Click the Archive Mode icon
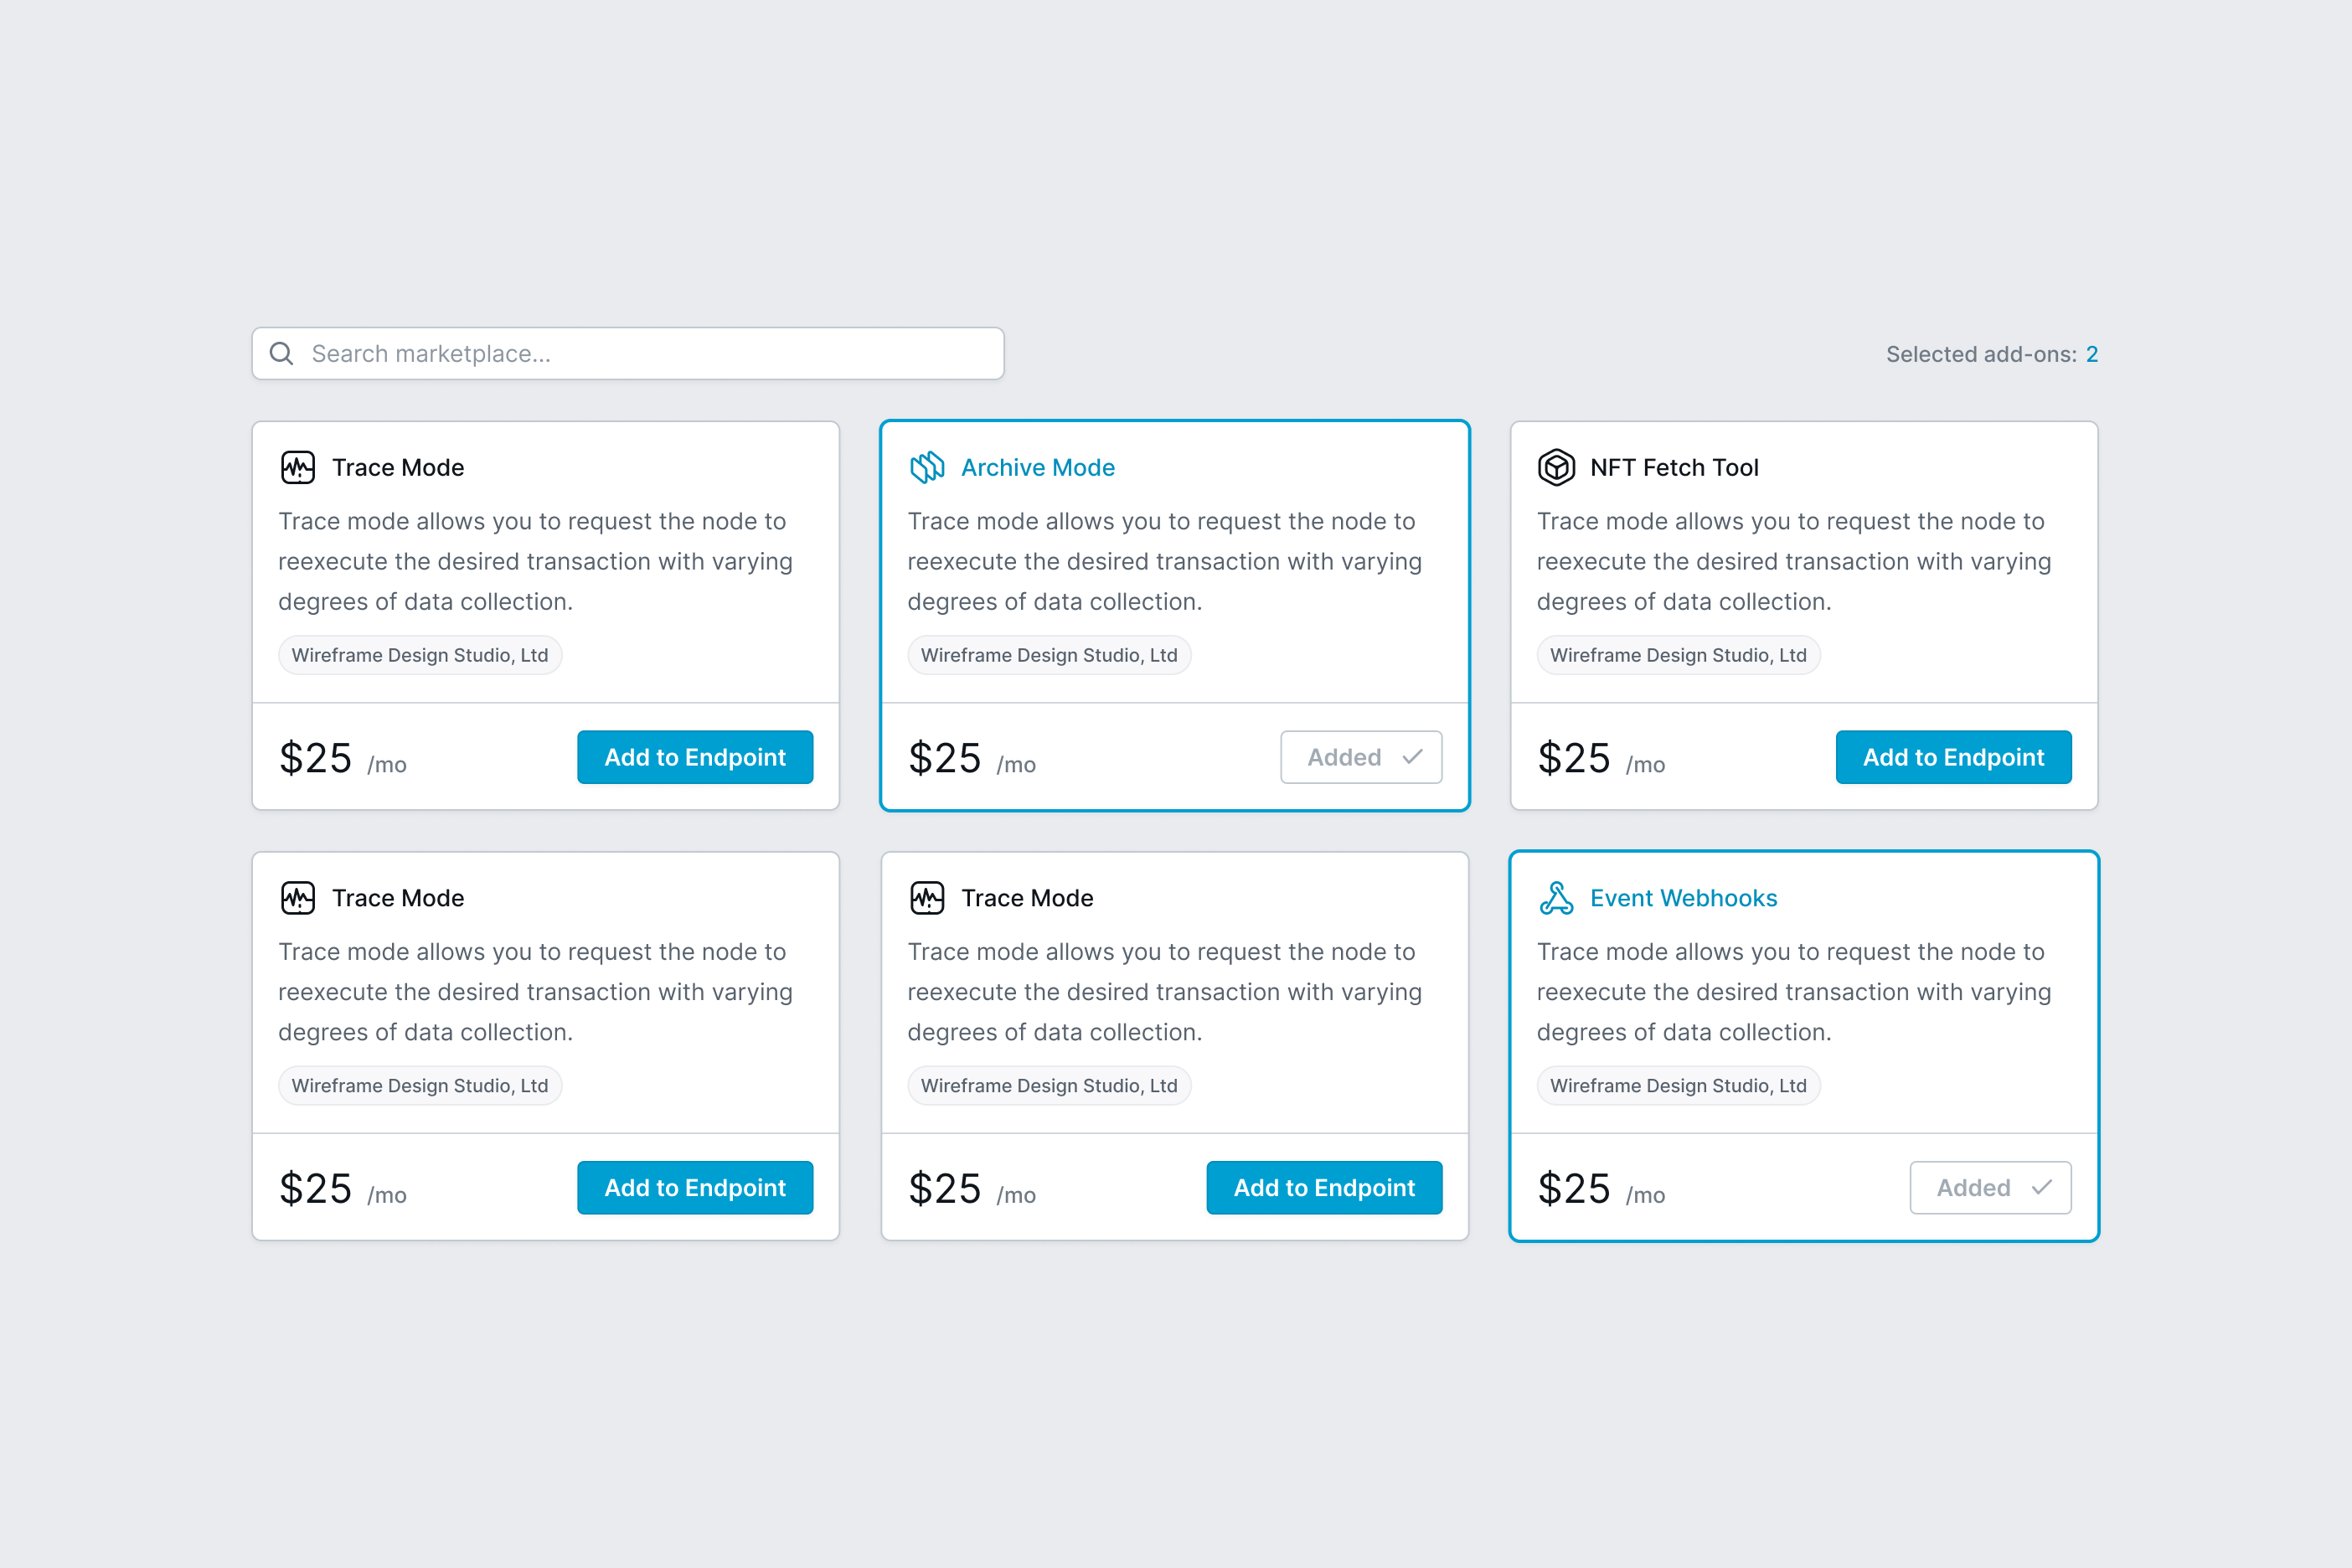The image size is (2352, 1568). [927, 467]
